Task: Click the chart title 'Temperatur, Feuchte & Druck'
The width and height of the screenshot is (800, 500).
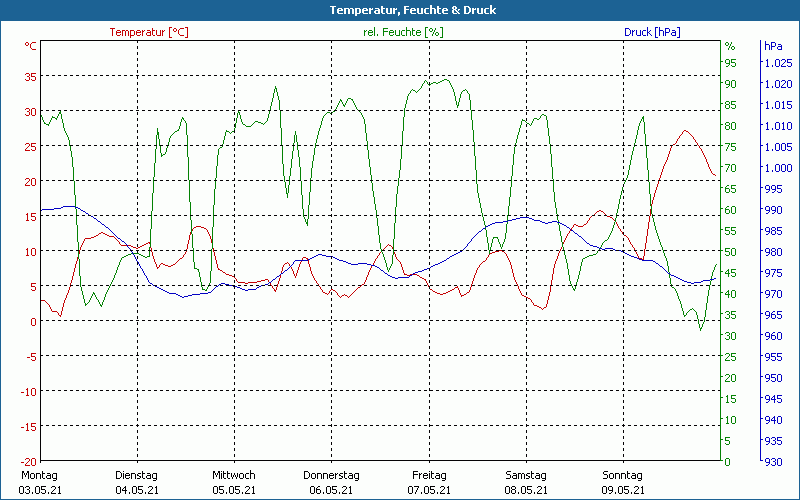Action: pos(413,10)
